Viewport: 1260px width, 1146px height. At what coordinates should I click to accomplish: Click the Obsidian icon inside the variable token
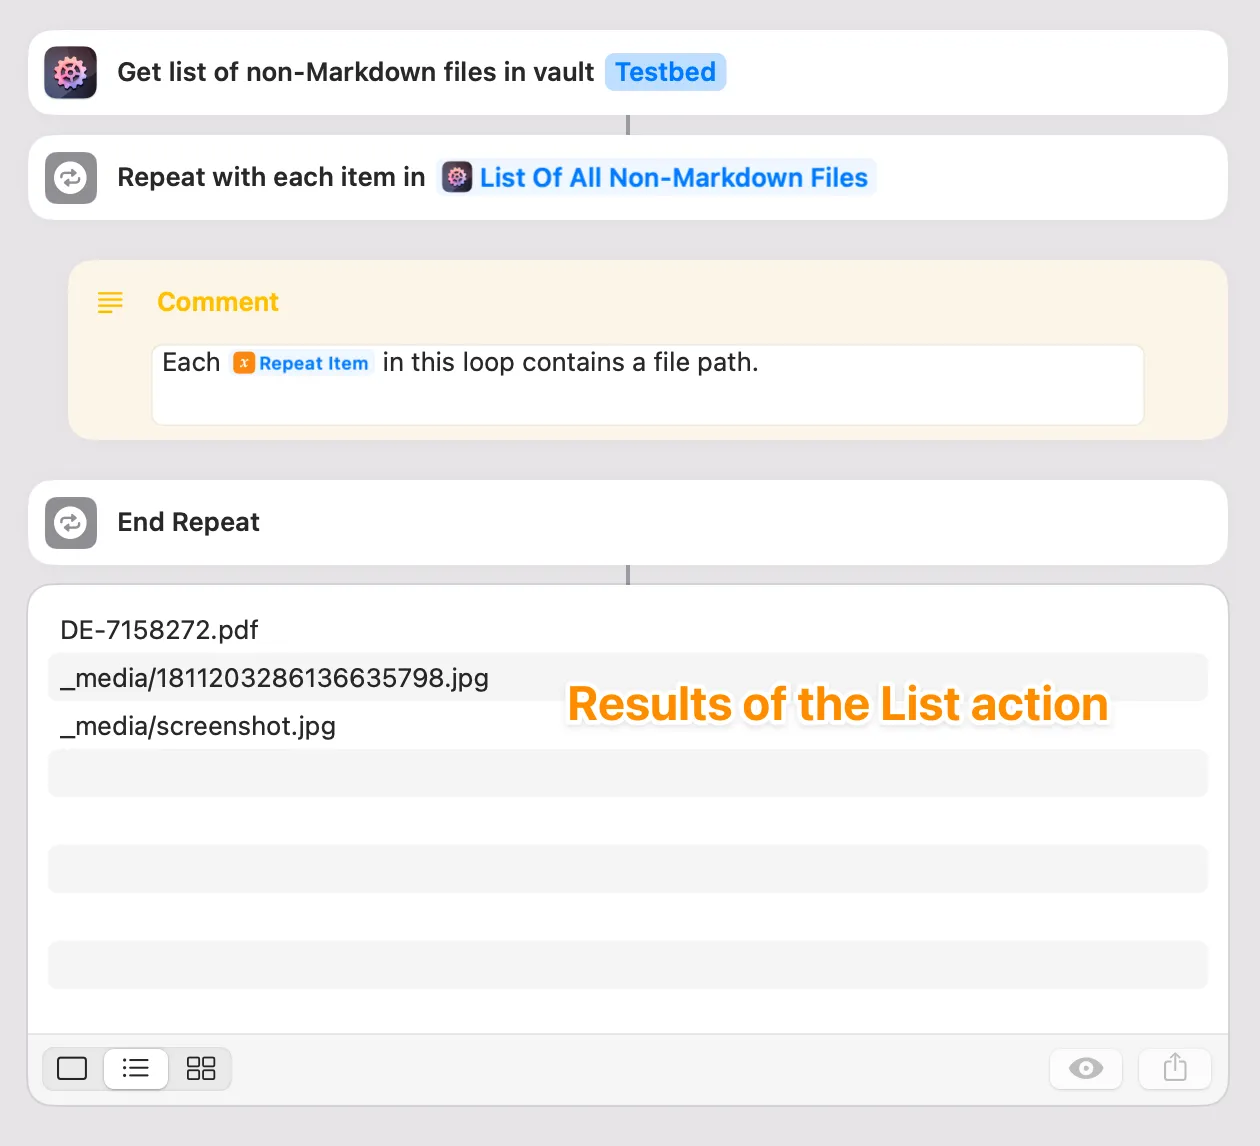point(457,177)
